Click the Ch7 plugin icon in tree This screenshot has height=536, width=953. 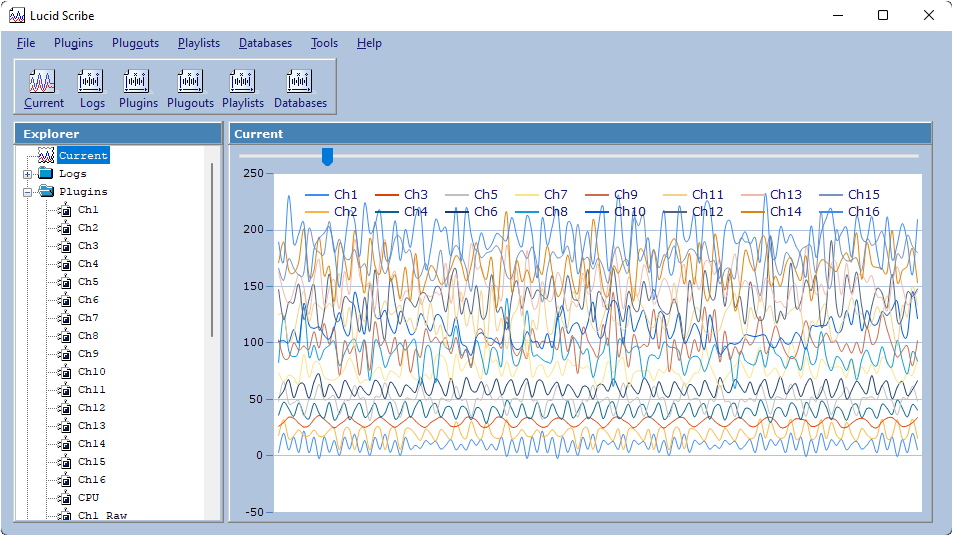point(64,318)
